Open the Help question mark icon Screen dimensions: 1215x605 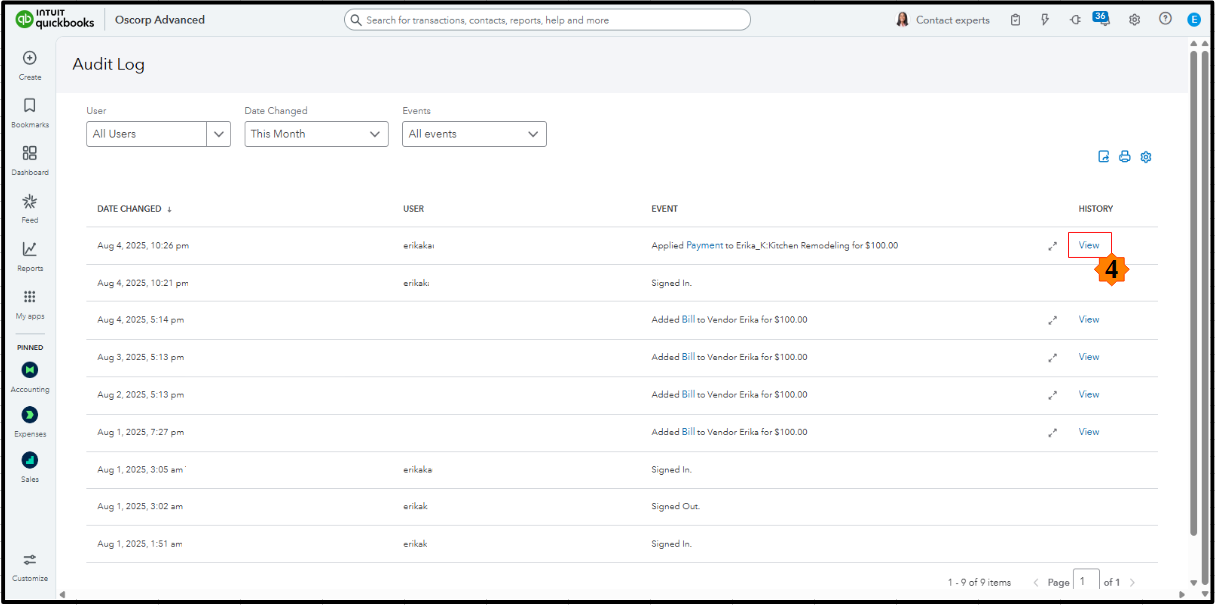click(1165, 19)
